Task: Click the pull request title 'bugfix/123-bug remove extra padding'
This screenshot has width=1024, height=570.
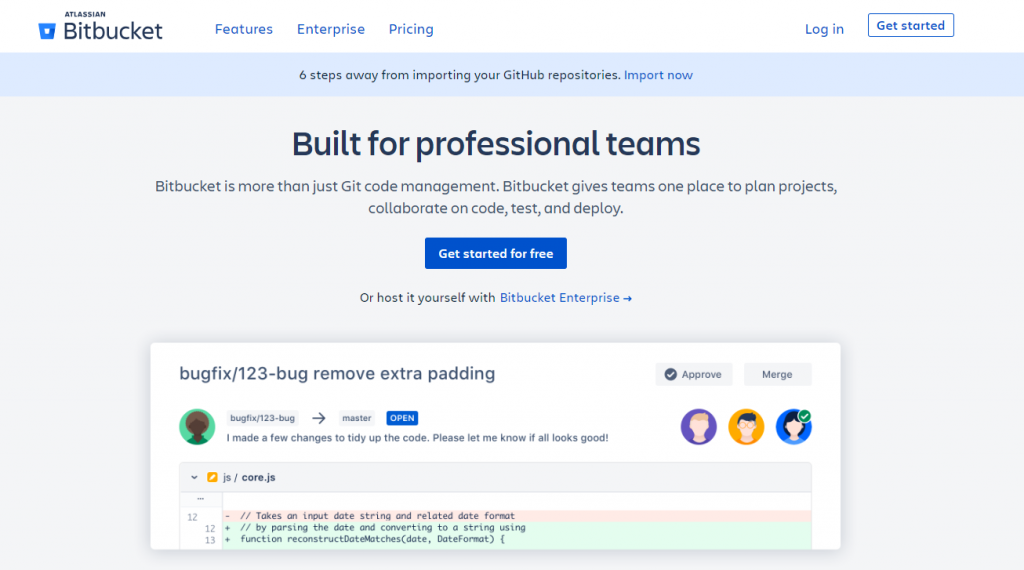Action: pyautogui.click(x=337, y=373)
